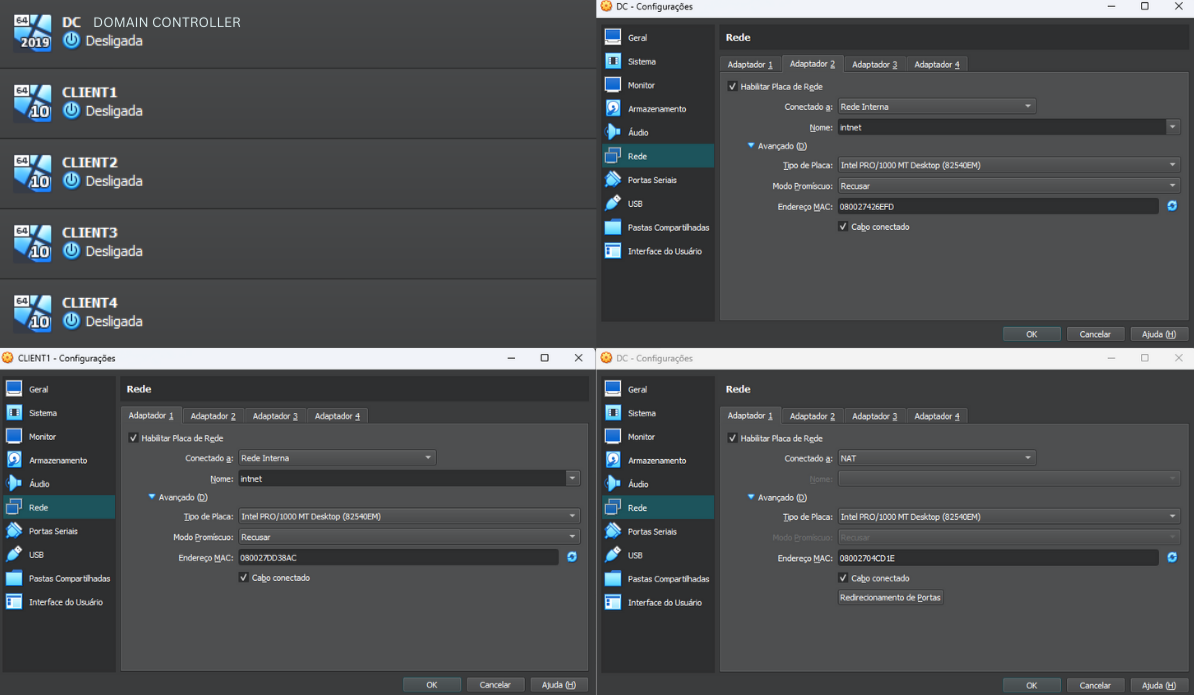Open Pastas Compartilhadas in CLIENT1 settings sidebar
1194x695 pixels.
click(x=69, y=578)
